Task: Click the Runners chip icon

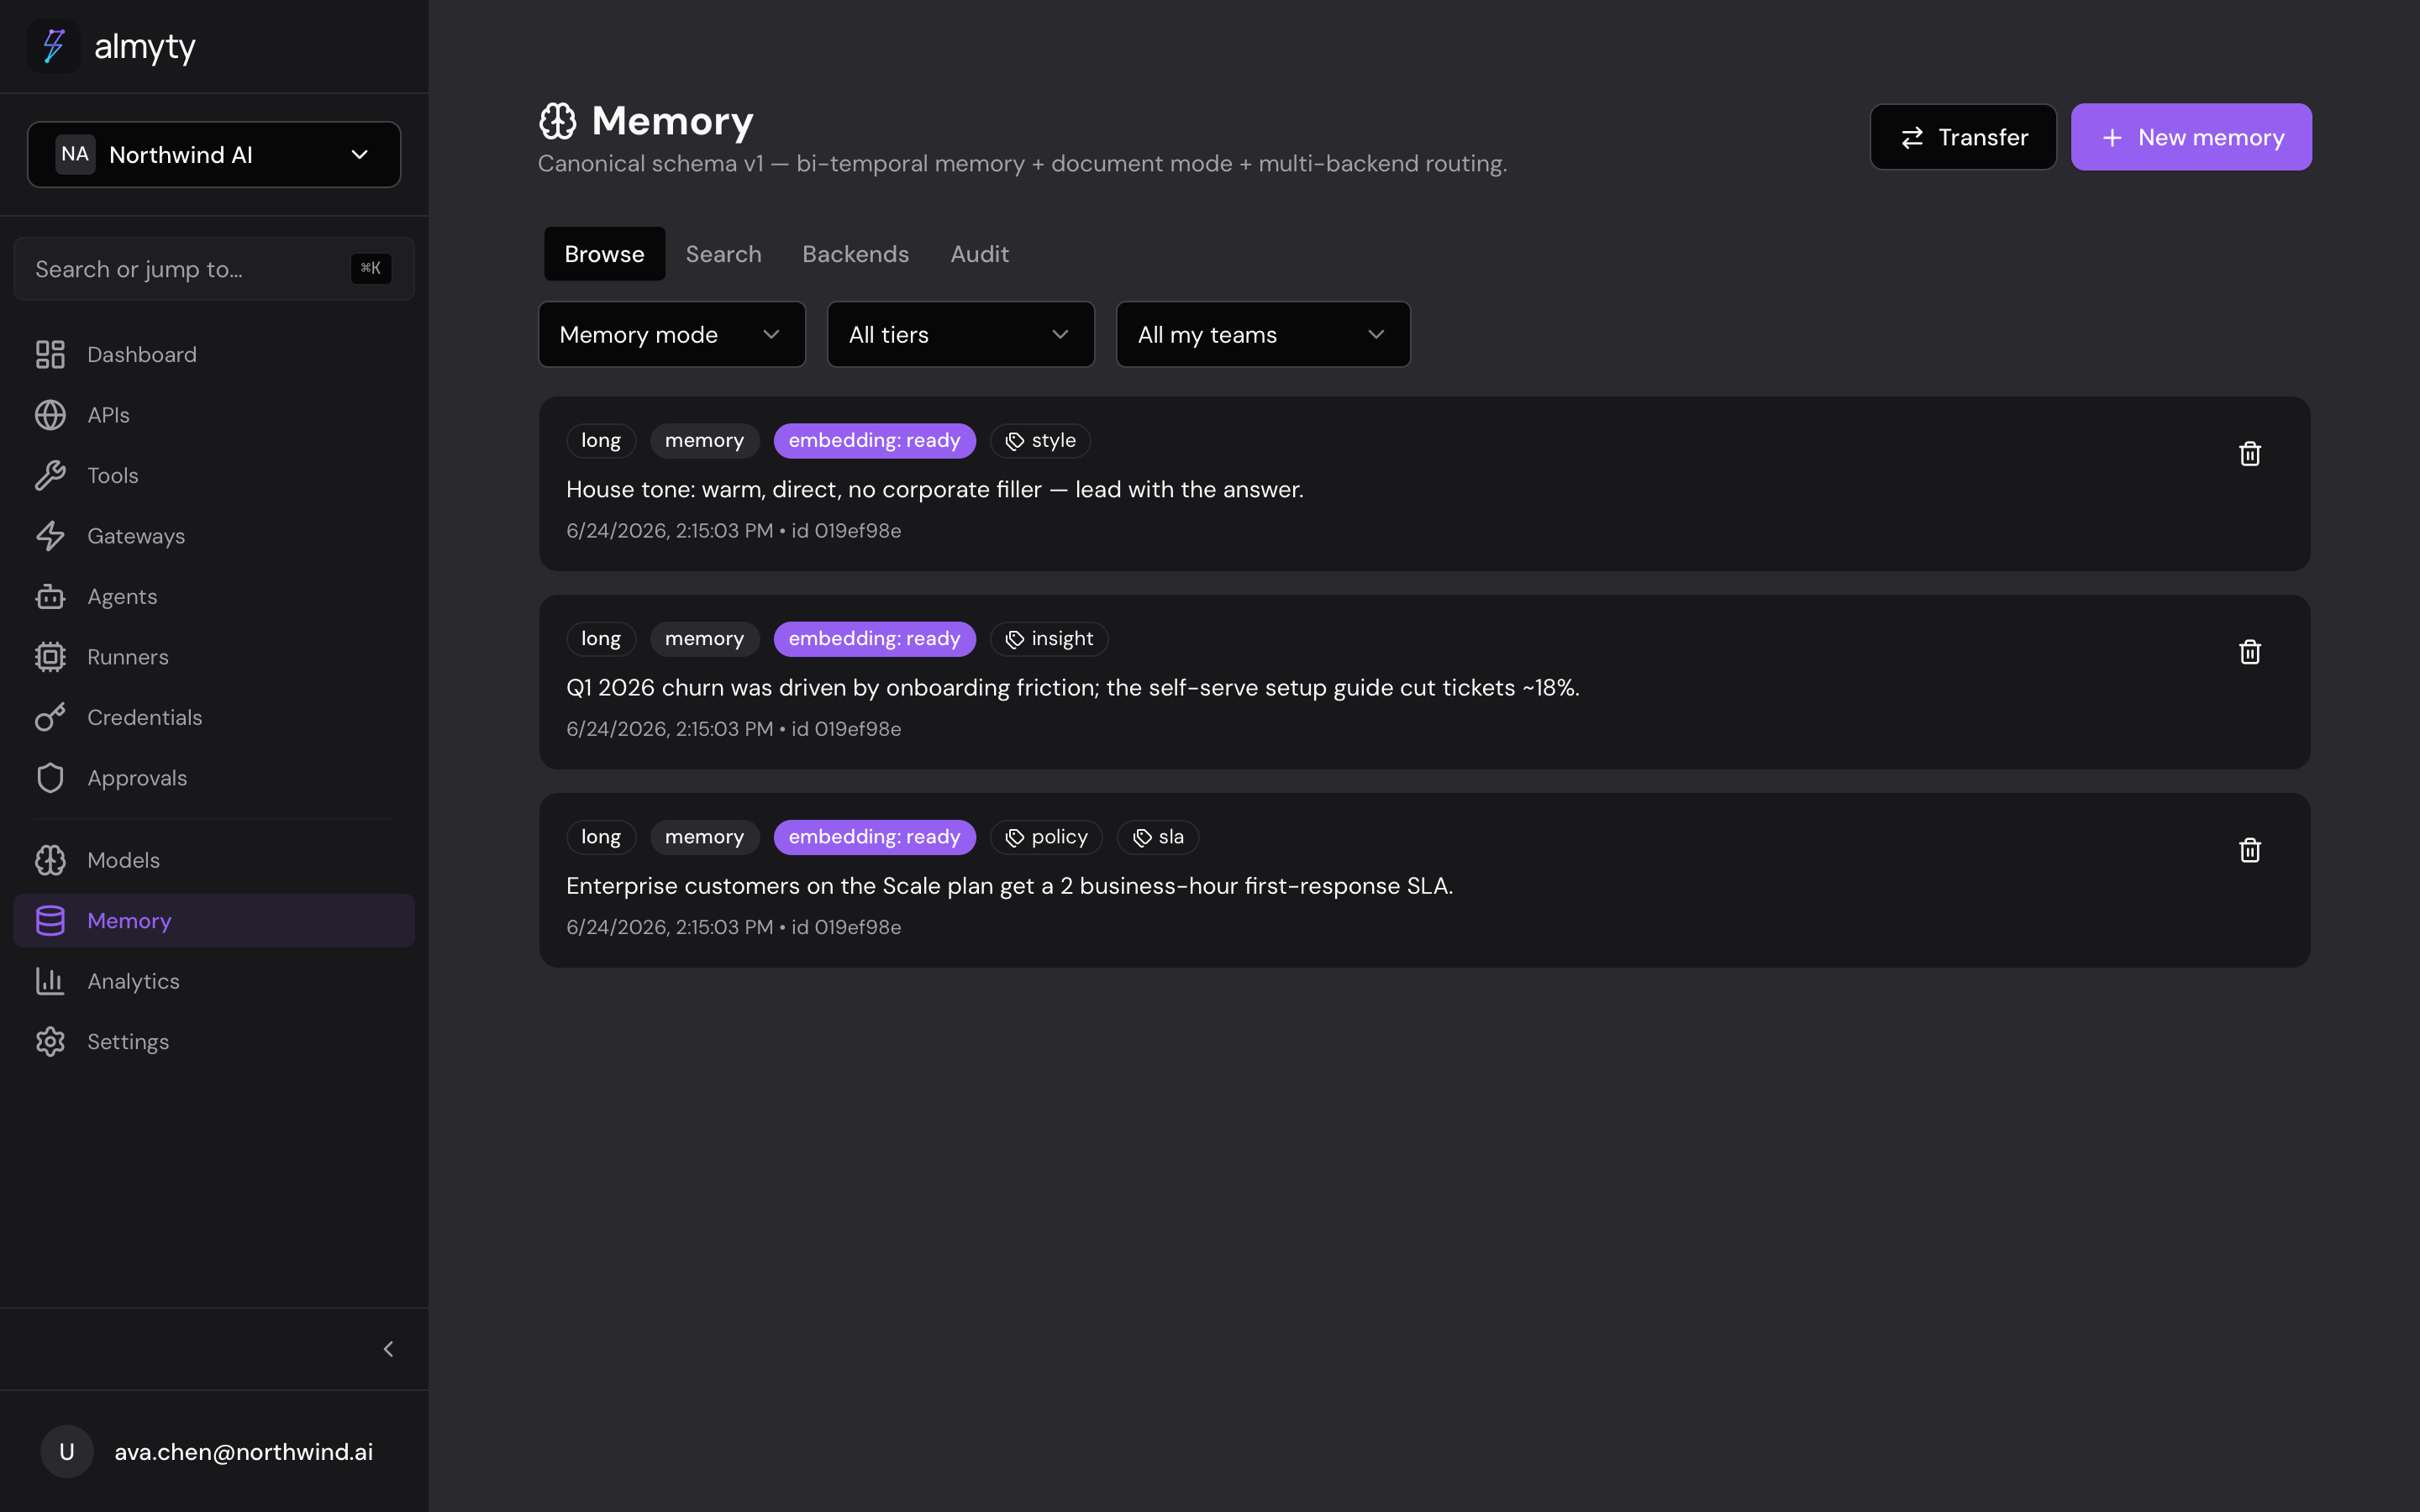Action: pos(50,657)
